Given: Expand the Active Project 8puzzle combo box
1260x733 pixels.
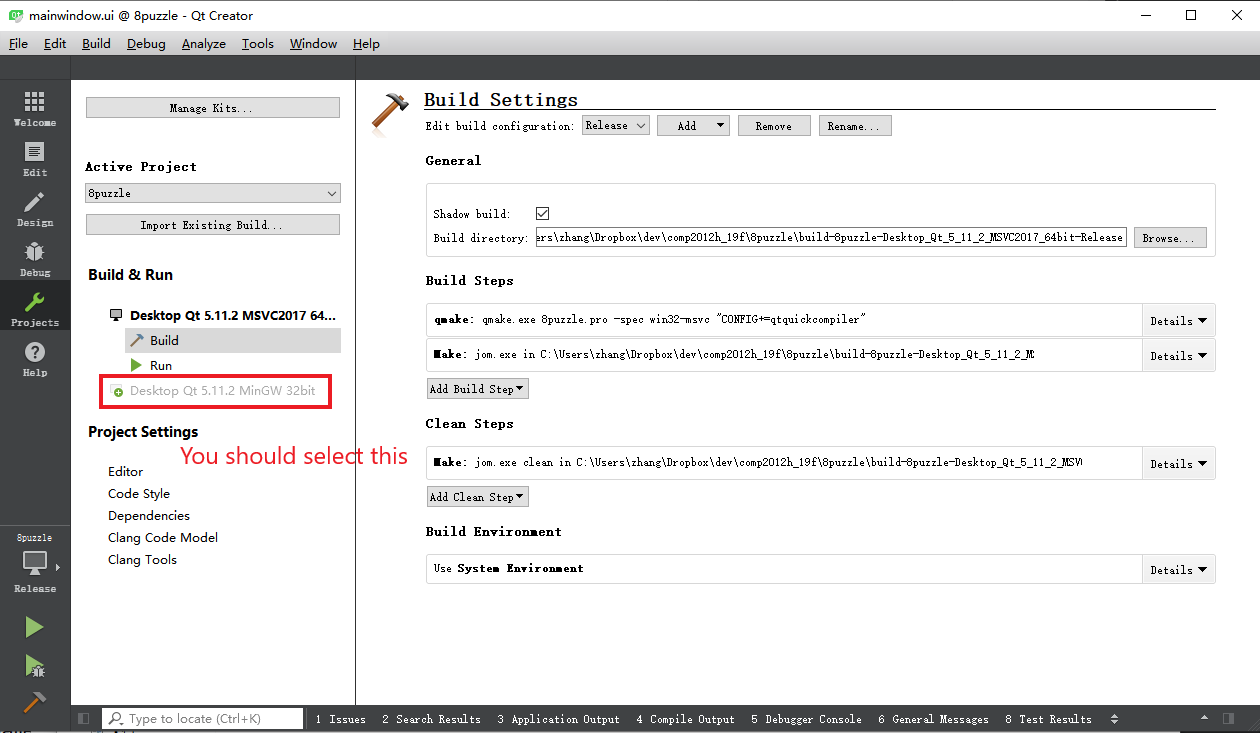Looking at the screenshot, I should (212, 193).
